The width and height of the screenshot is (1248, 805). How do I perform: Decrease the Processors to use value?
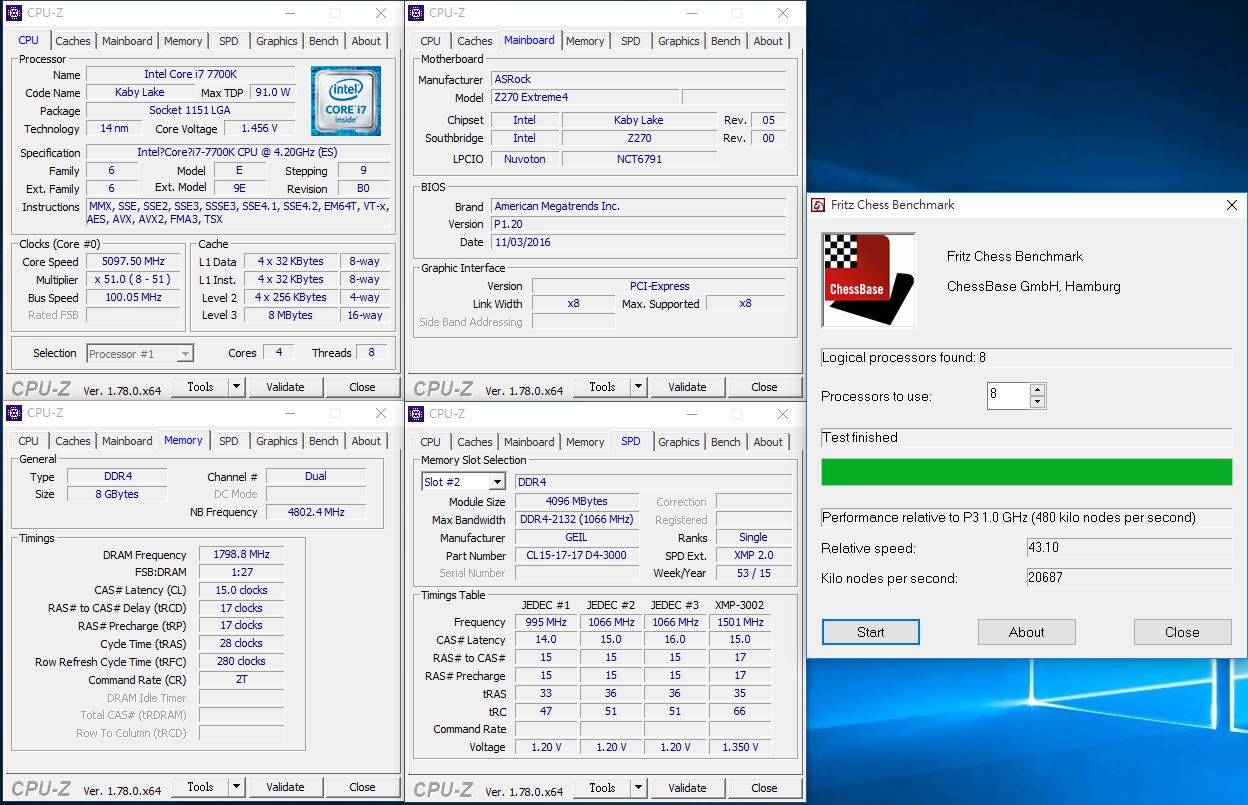[1037, 402]
